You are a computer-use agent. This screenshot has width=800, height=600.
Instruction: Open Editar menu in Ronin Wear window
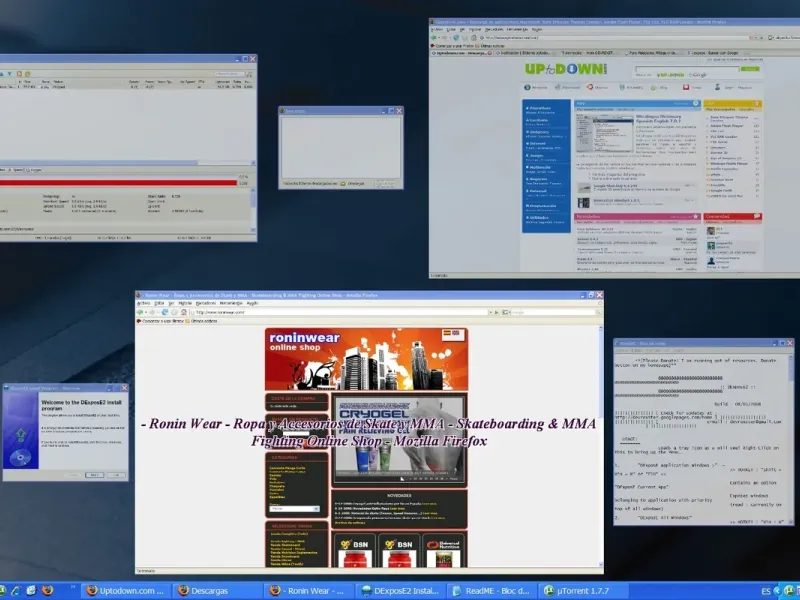pos(159,303)
